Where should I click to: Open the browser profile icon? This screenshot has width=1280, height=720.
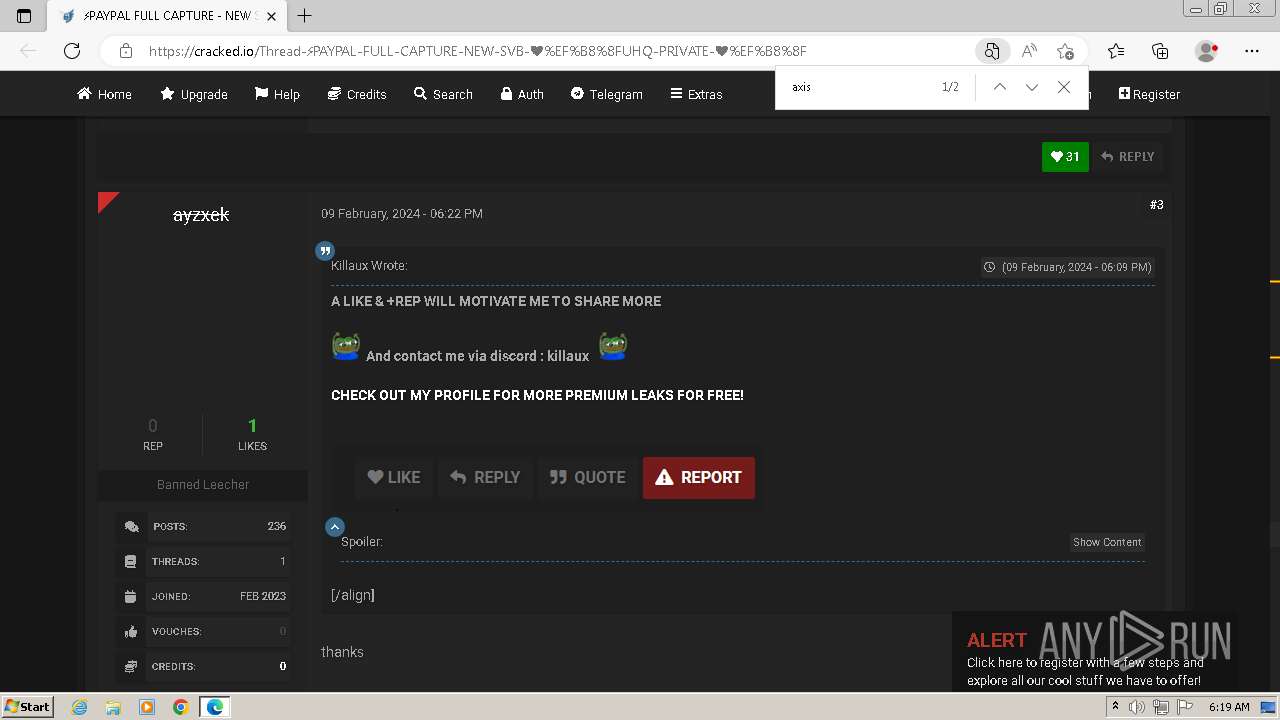click(1207, 51)
